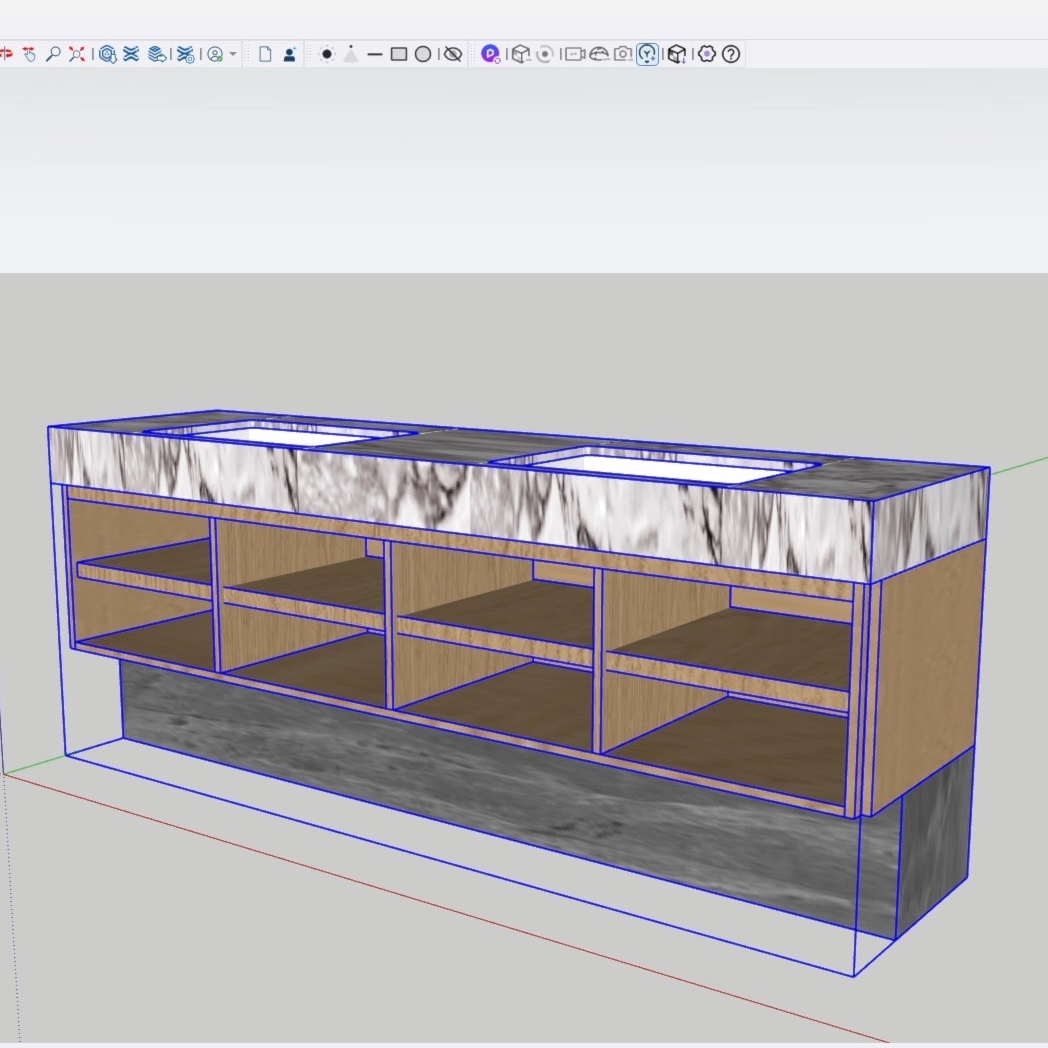The image size is (1048, 1048).
Task: Open the Extension Warehouse
Action: [131, 54]
